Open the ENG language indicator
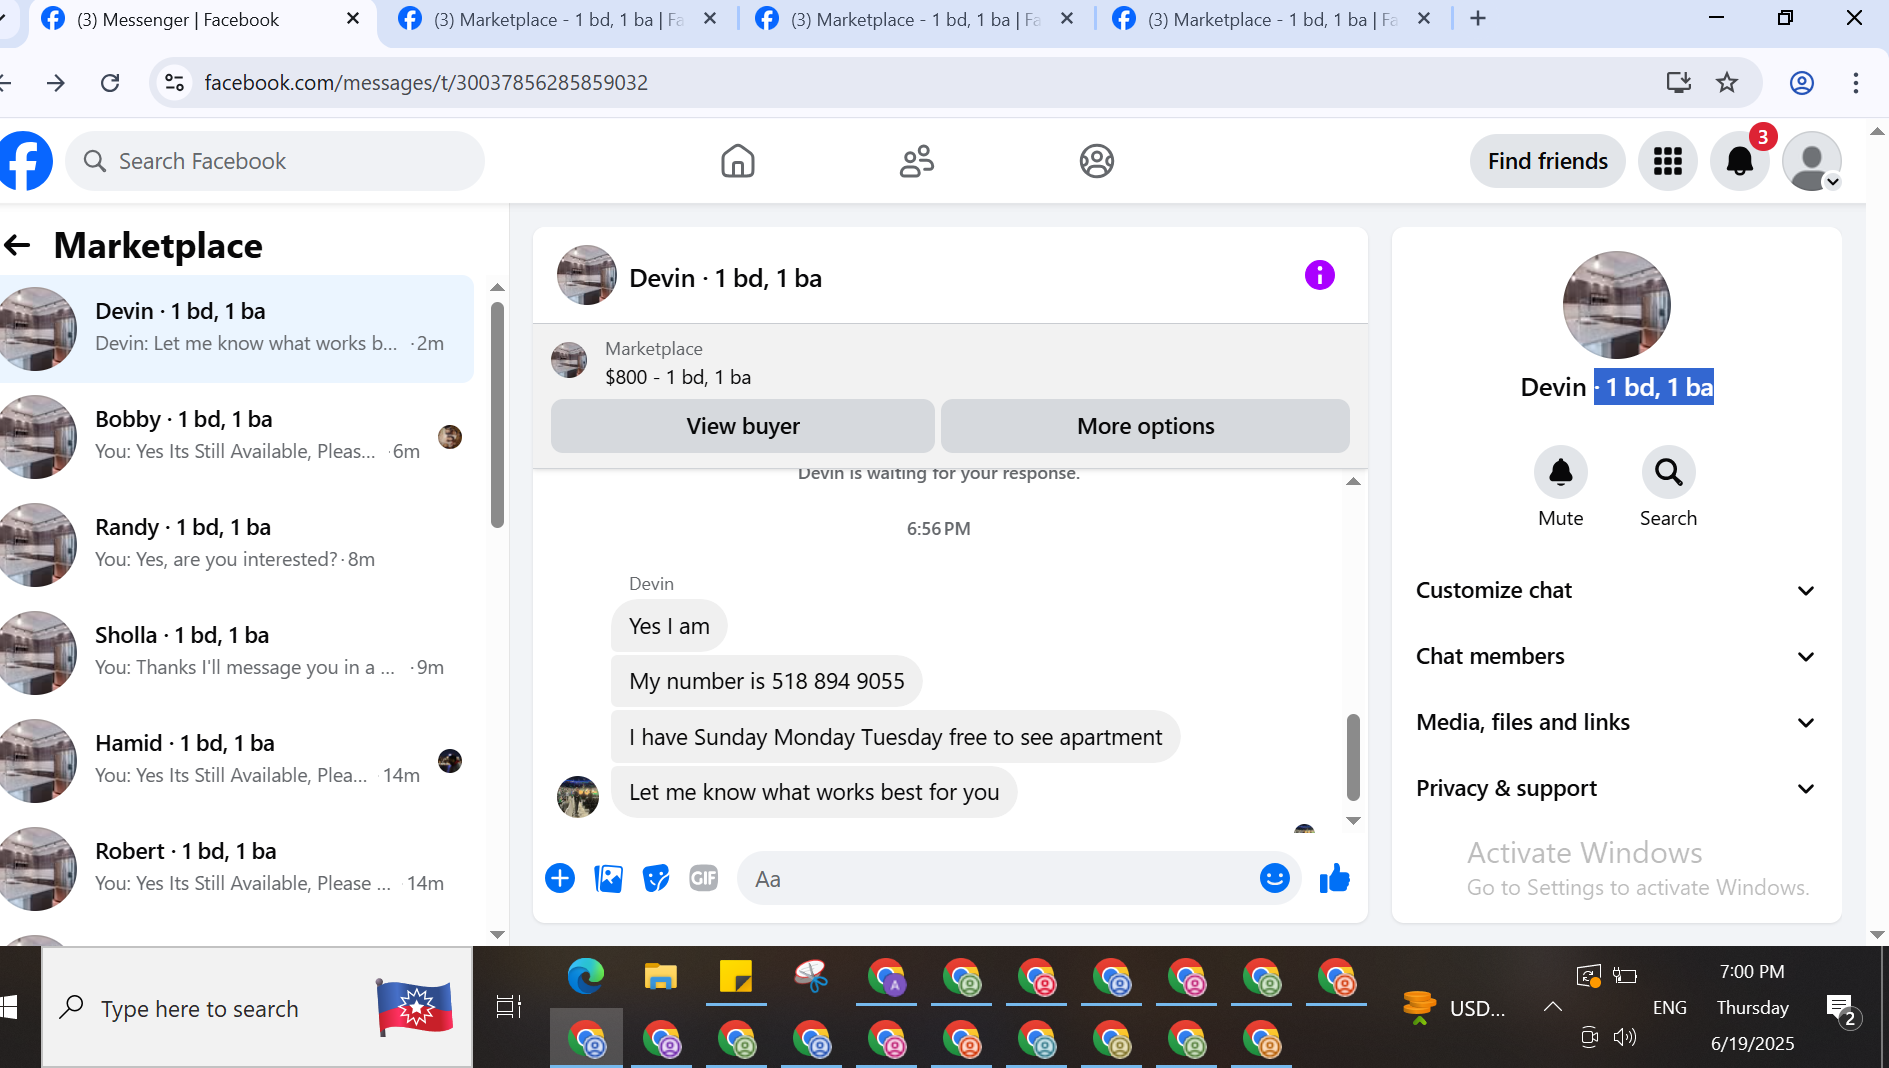The width and height of the screenshot is (1889, 1068). click(1670, 1008)
